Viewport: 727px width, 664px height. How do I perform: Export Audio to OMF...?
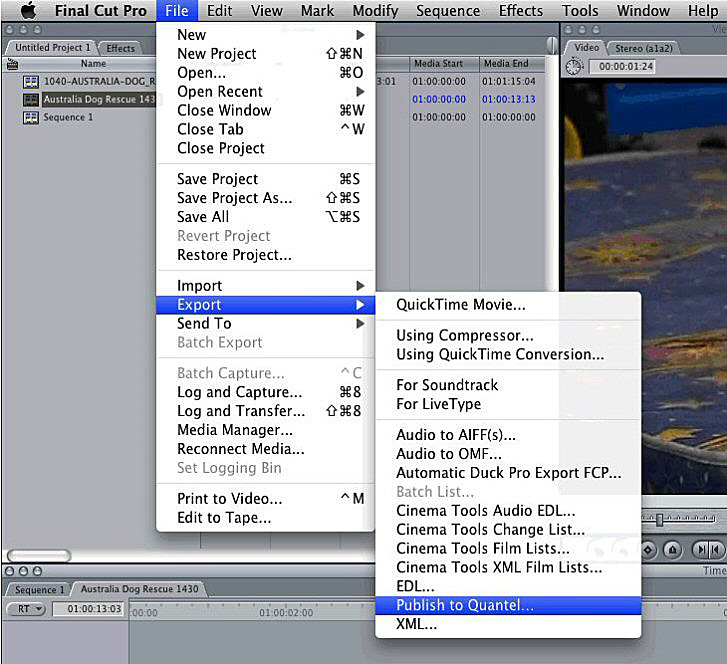tap(508, 454)
